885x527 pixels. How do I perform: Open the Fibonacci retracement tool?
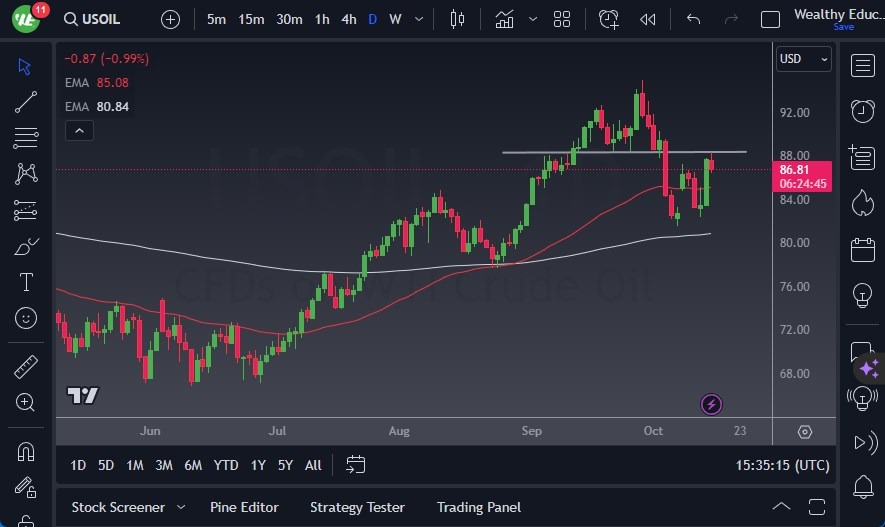click(26, 137)
